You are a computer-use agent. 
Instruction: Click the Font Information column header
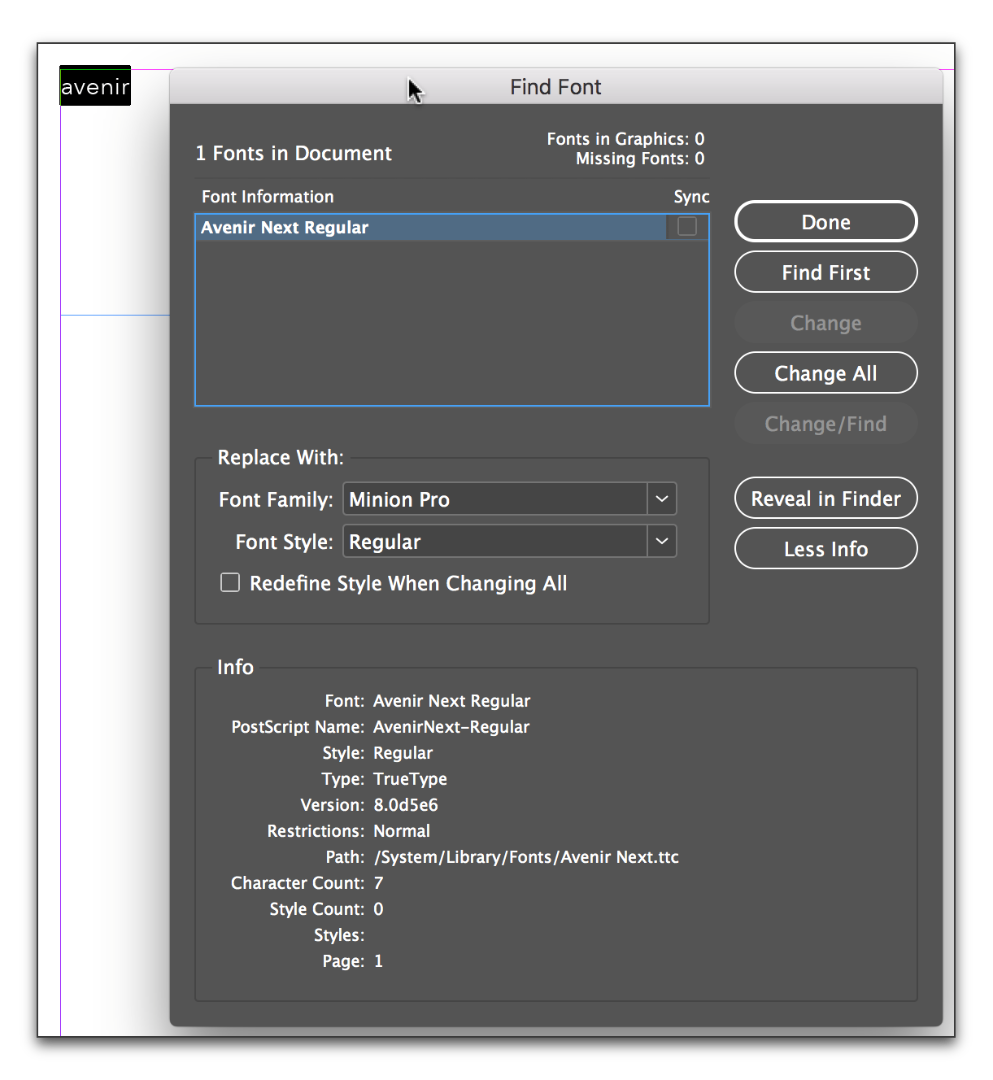pos(267,196)
